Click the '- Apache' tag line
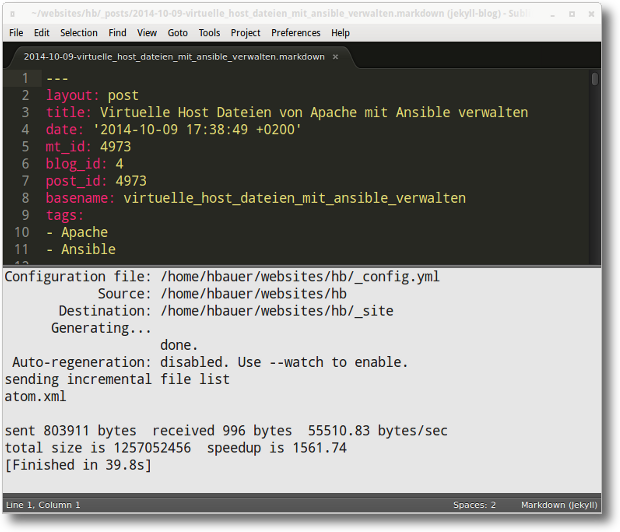Screen dimensions: 620x532 77,232
